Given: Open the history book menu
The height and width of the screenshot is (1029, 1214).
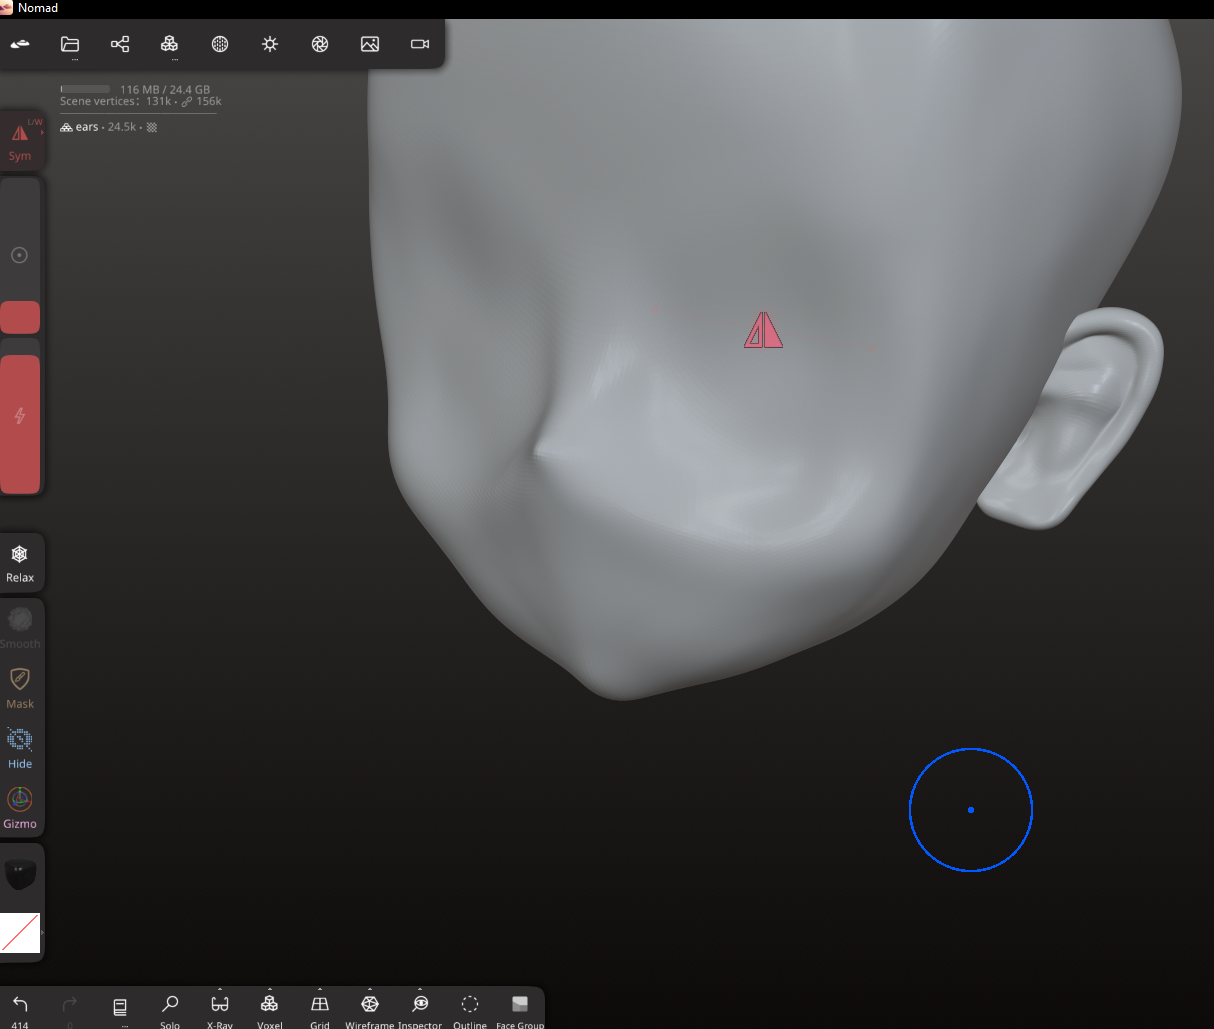Looking at the screenshot, I should pyautogui.click(x=120, y=1007).
